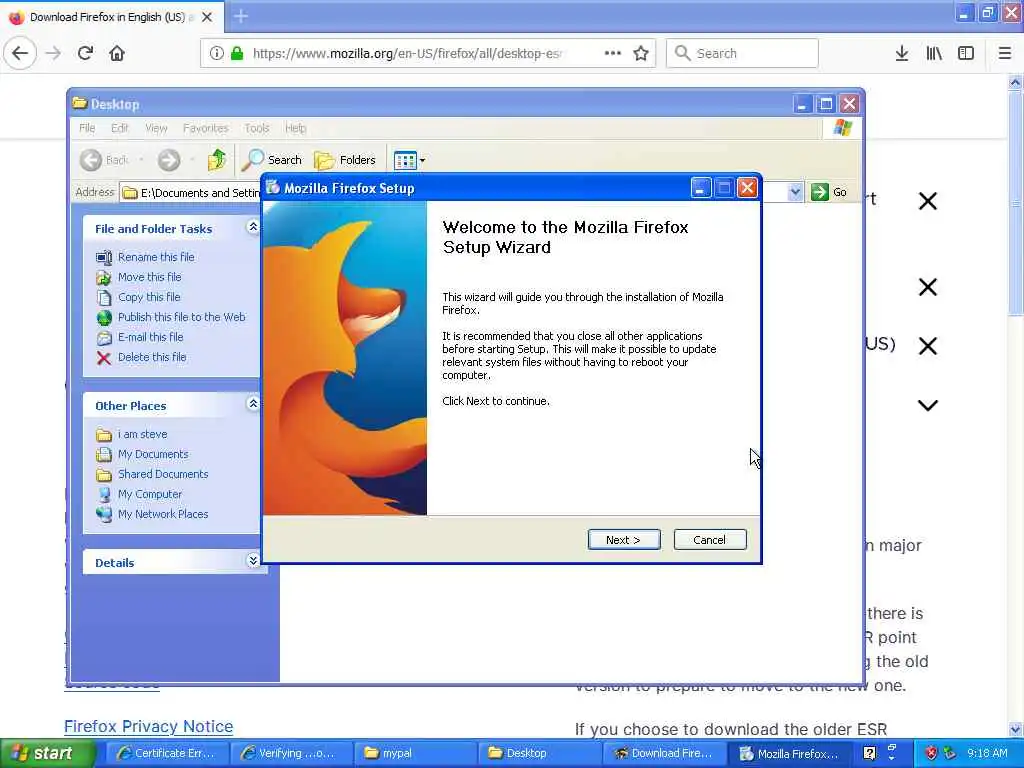Click the Go button in Explorer
Screen dimensions: 1024x768
pyautogui.click(x=829, y=192)
